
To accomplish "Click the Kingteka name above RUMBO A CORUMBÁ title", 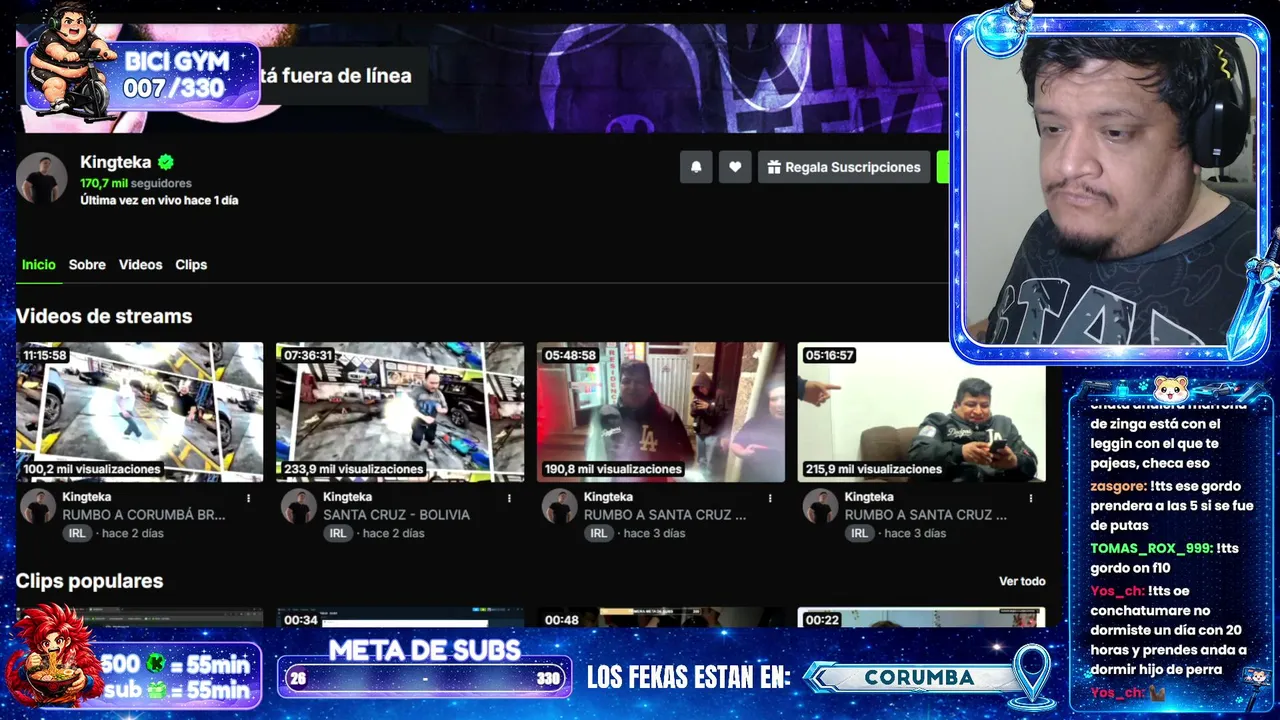I will [x=87, y=497].
